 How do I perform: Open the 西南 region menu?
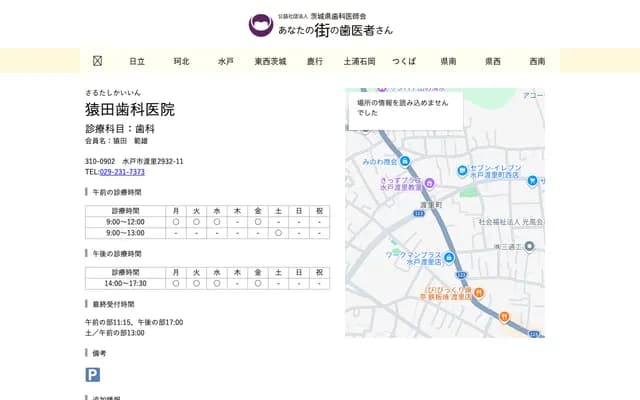[538, 61]
